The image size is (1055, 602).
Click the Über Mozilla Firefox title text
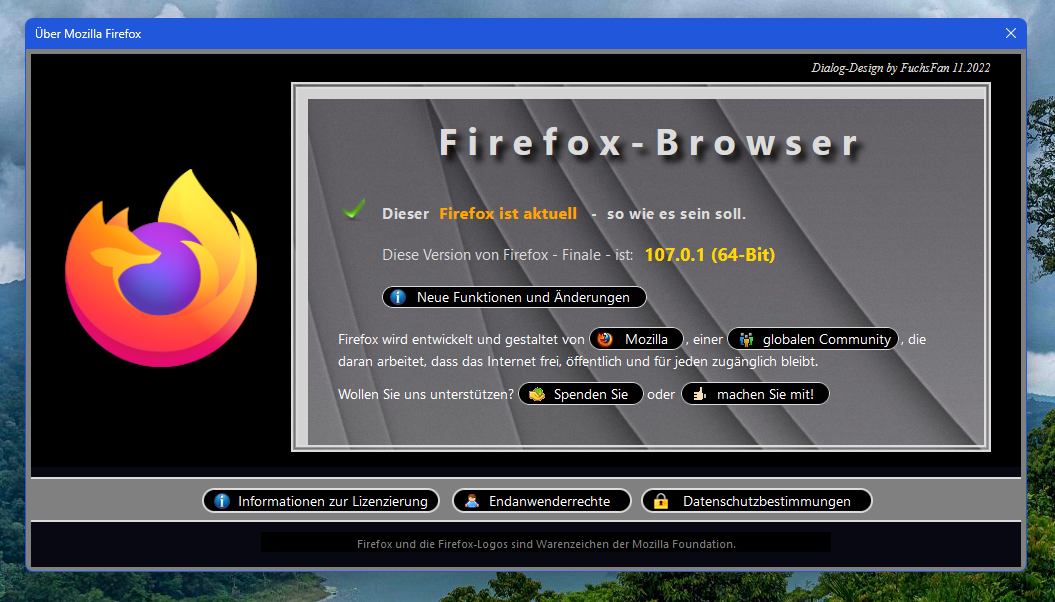coord(88,34)
